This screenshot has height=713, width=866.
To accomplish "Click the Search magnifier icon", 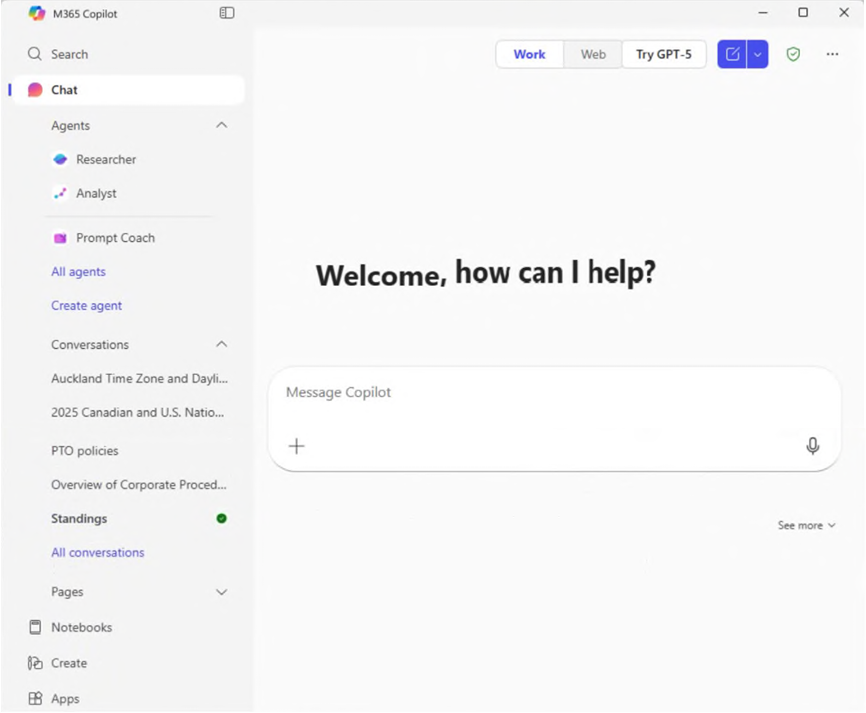I will 34,54.
